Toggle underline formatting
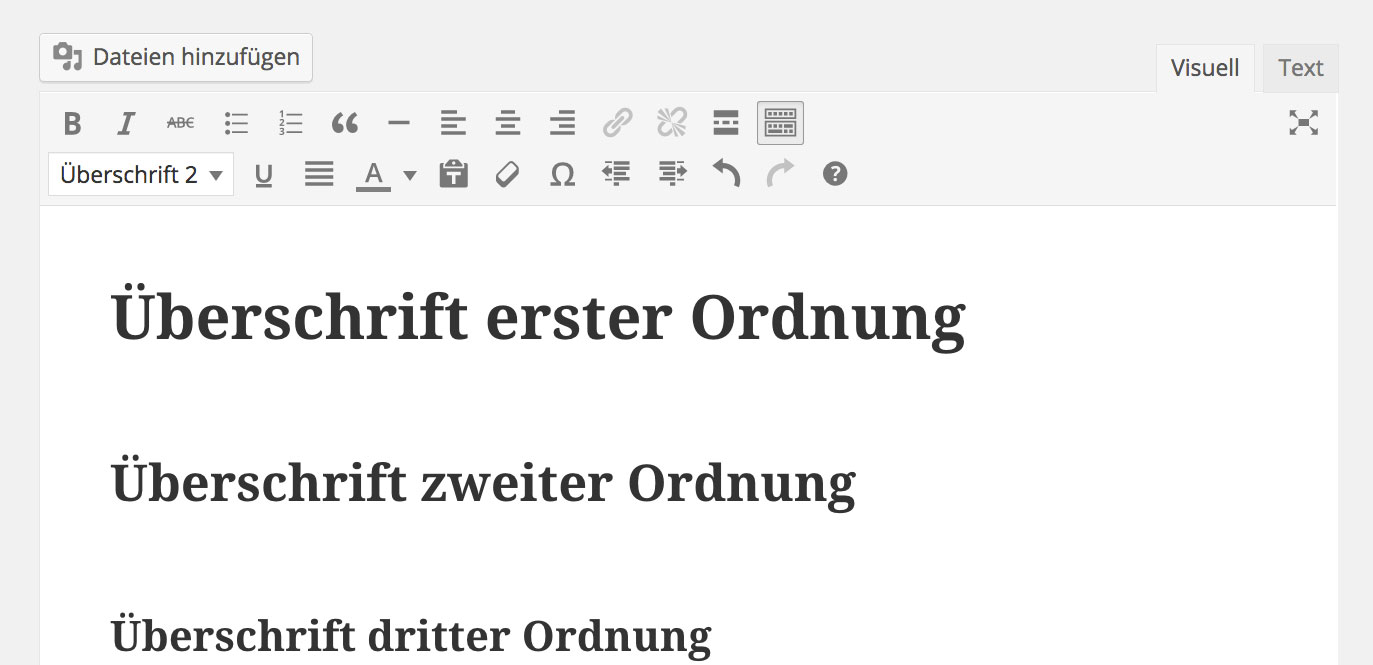Image resolution: width=1373 pixels, height=665 pixels. (x=264, y=175)
